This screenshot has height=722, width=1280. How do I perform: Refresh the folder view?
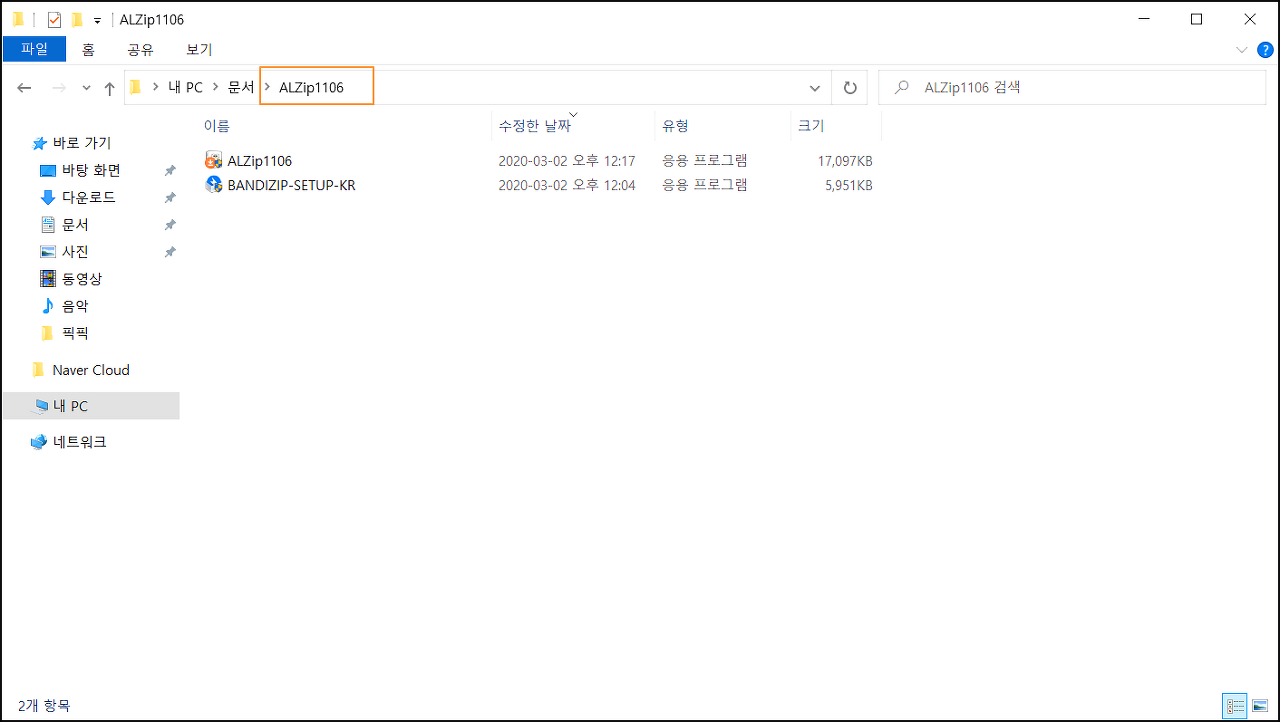pyautogui.click(x=850, y=88)
